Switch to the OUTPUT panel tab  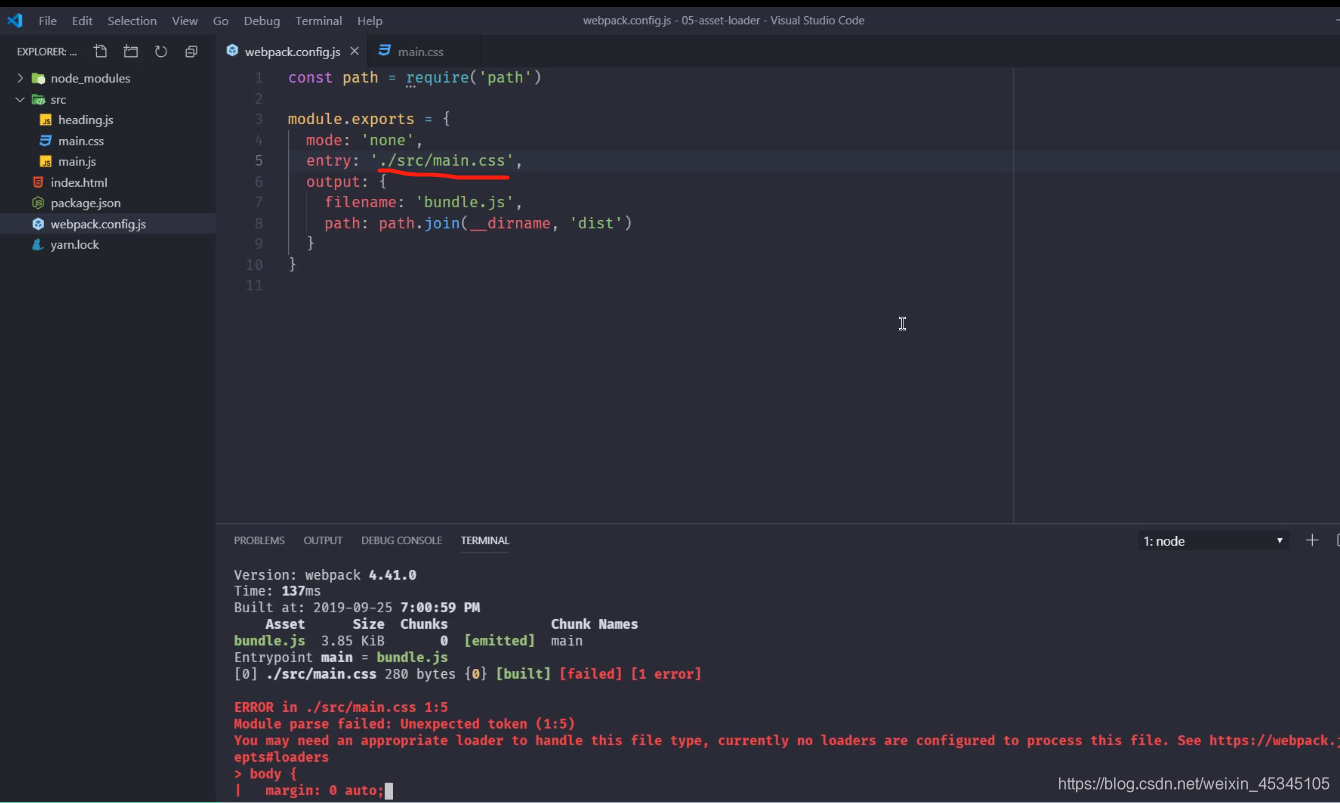pyautogui.click(x=323, y=540)
